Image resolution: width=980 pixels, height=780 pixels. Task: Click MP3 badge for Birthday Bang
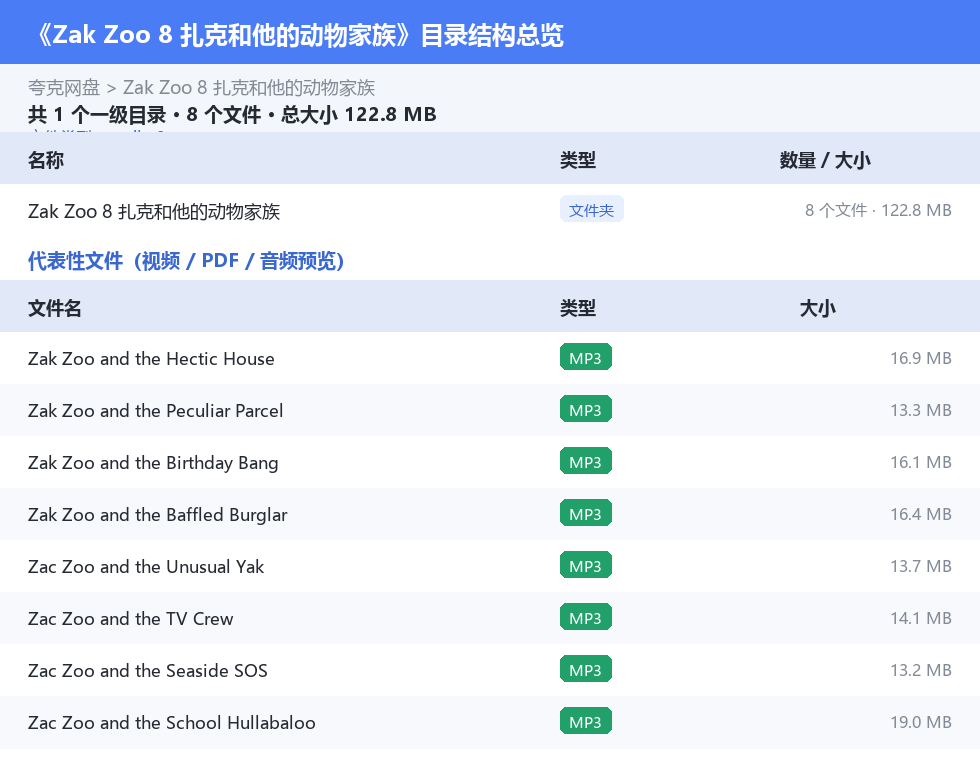pos(586,461)
